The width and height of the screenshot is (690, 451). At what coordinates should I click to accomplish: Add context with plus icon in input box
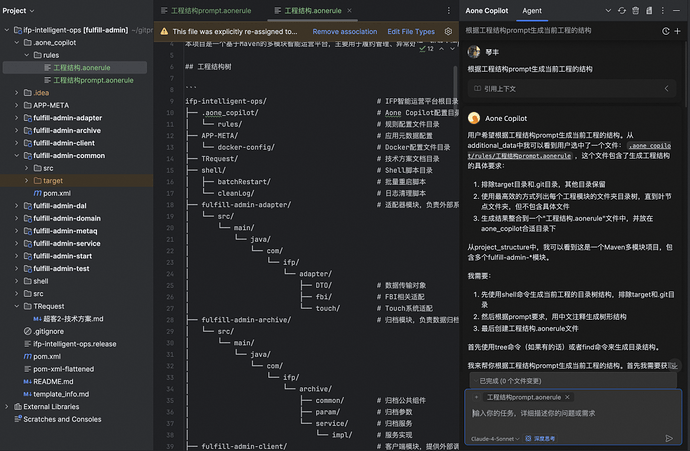tap(476, 397)
